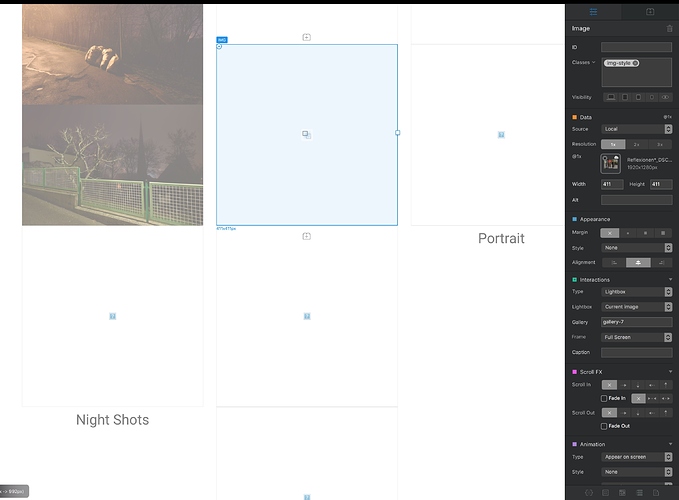Select right alignment button
Screen dimensions: 679x500
(661, 262)
